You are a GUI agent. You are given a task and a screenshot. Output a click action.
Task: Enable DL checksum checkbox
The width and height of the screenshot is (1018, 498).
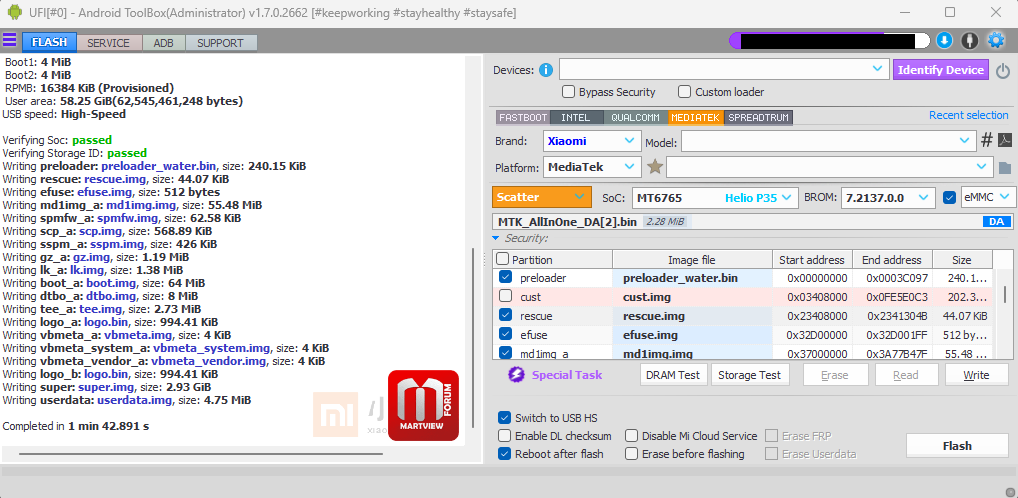504,436
